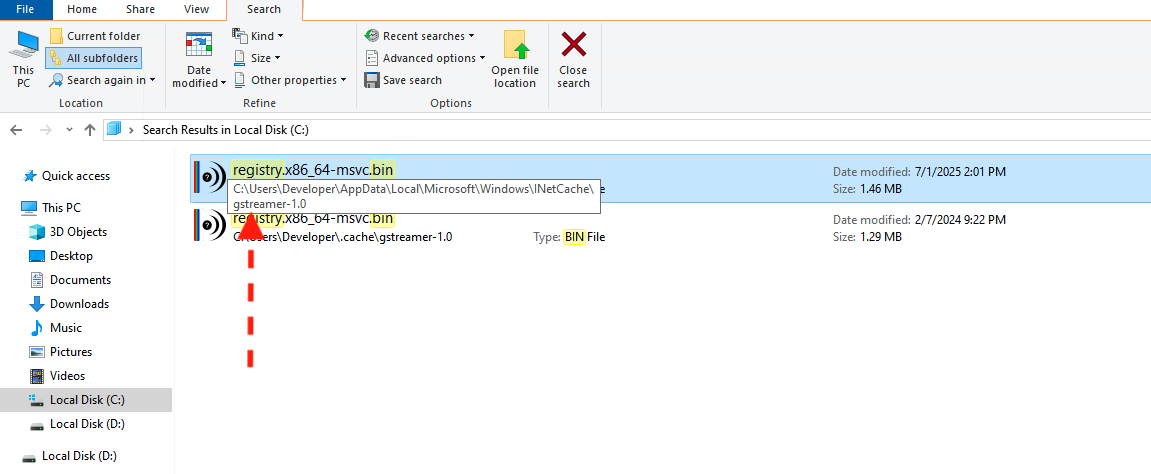Click file icon of the 1.46 MB result

tap(211, 178)
